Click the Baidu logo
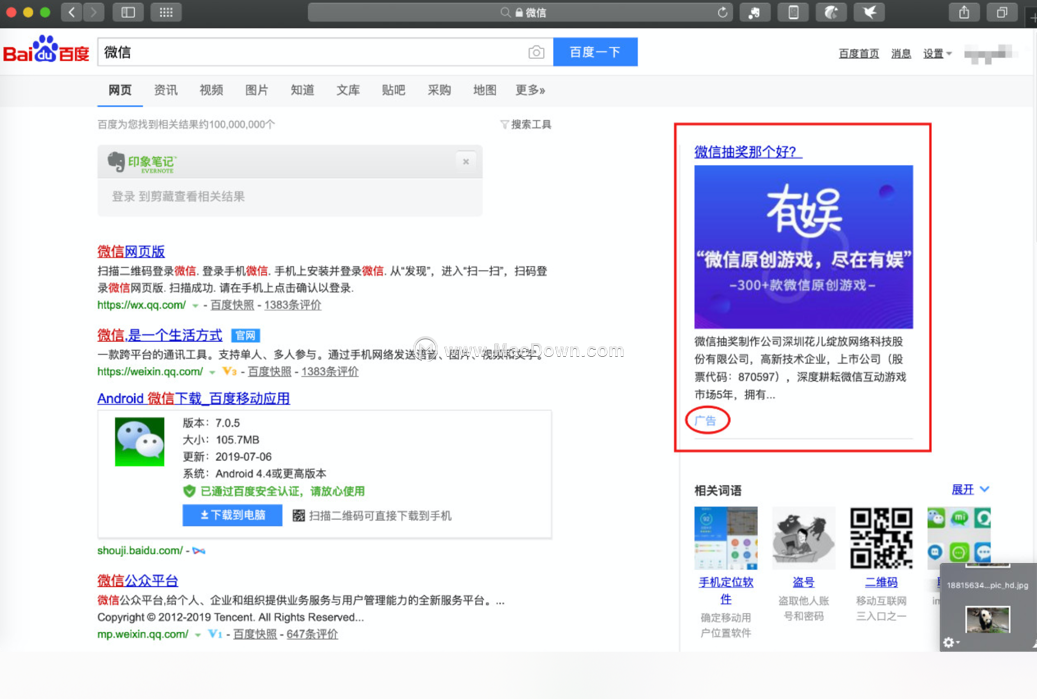Viewport: 1037px width, 699px height. [x=46, y=50]
